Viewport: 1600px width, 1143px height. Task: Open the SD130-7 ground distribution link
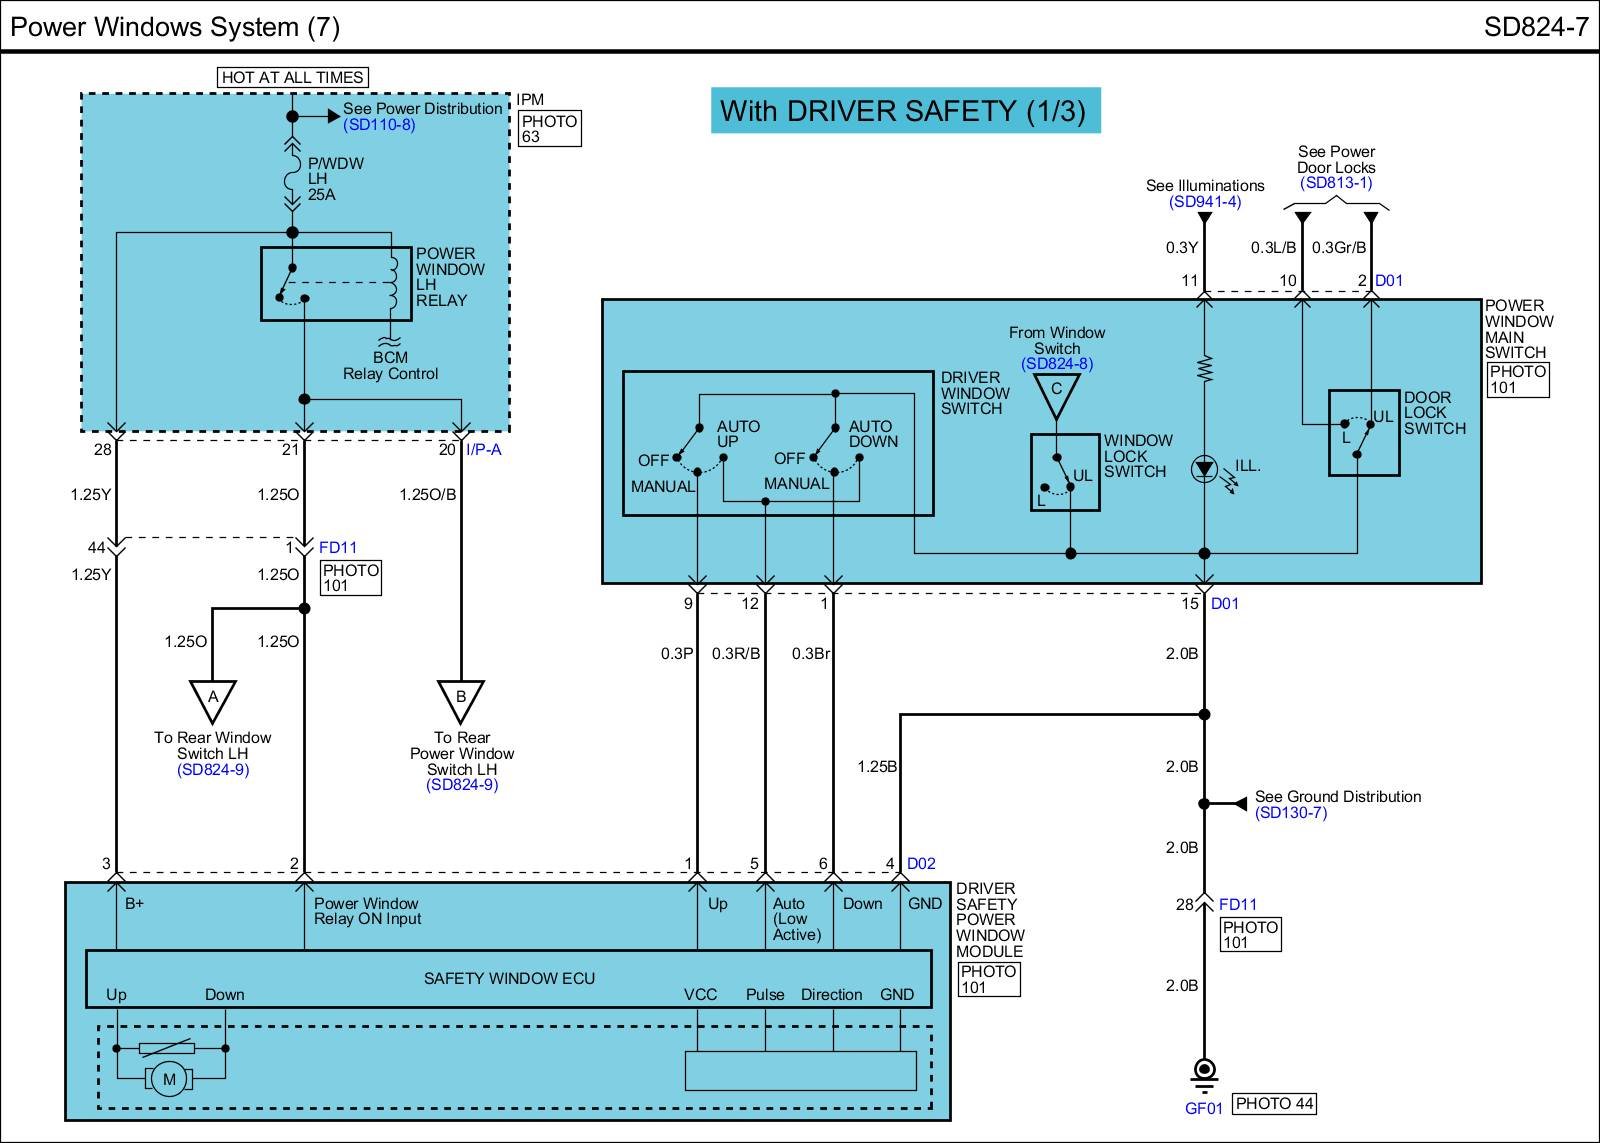coord(1291,813)
